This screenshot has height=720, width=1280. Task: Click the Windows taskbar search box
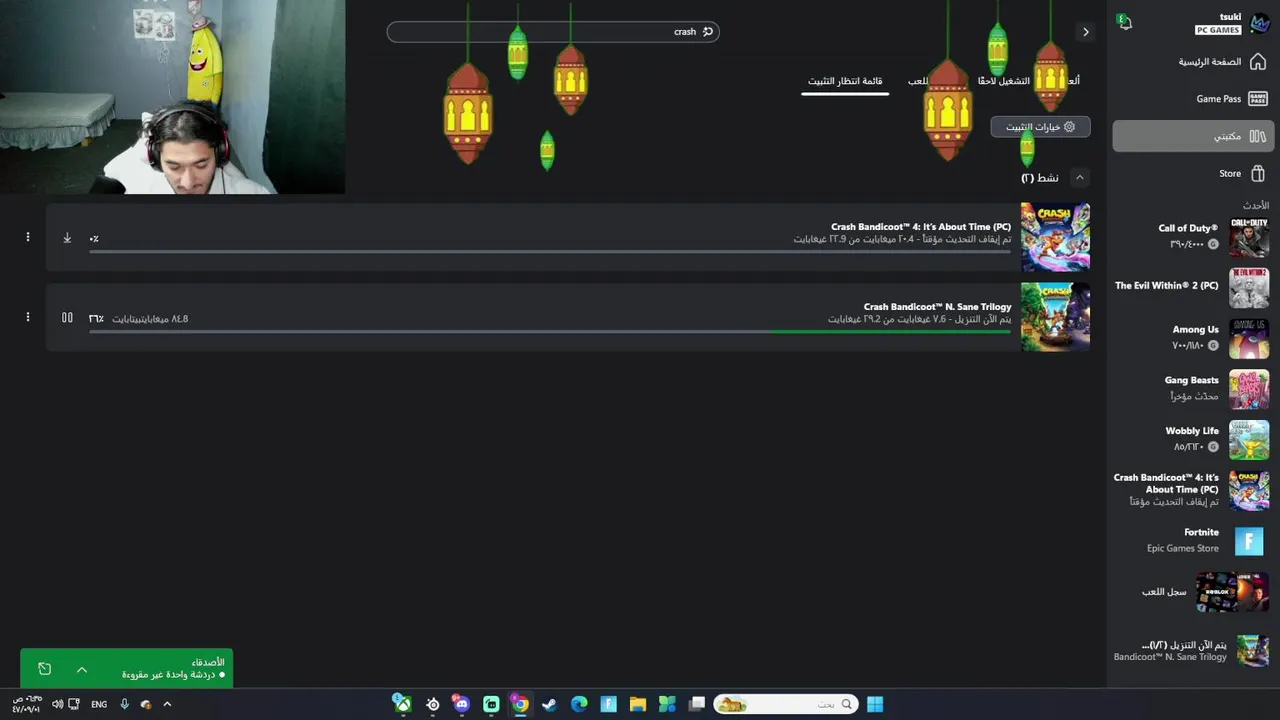(786, 704)
